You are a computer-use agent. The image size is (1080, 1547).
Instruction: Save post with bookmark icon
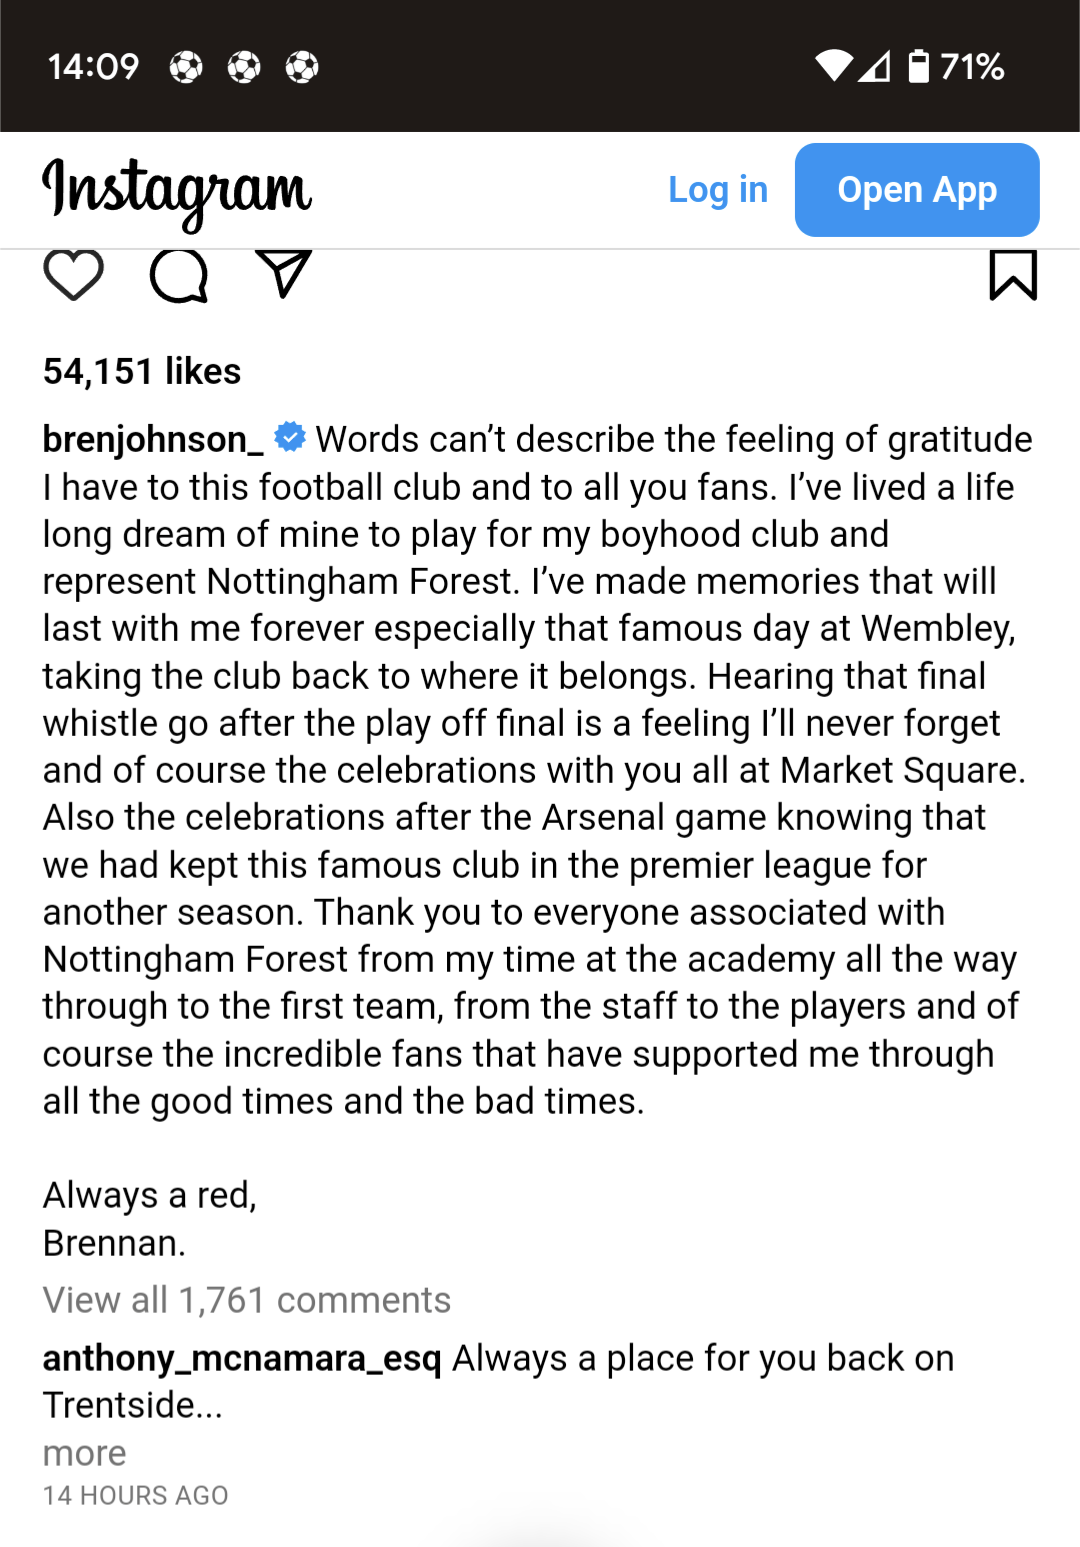tap(1012, 274)
